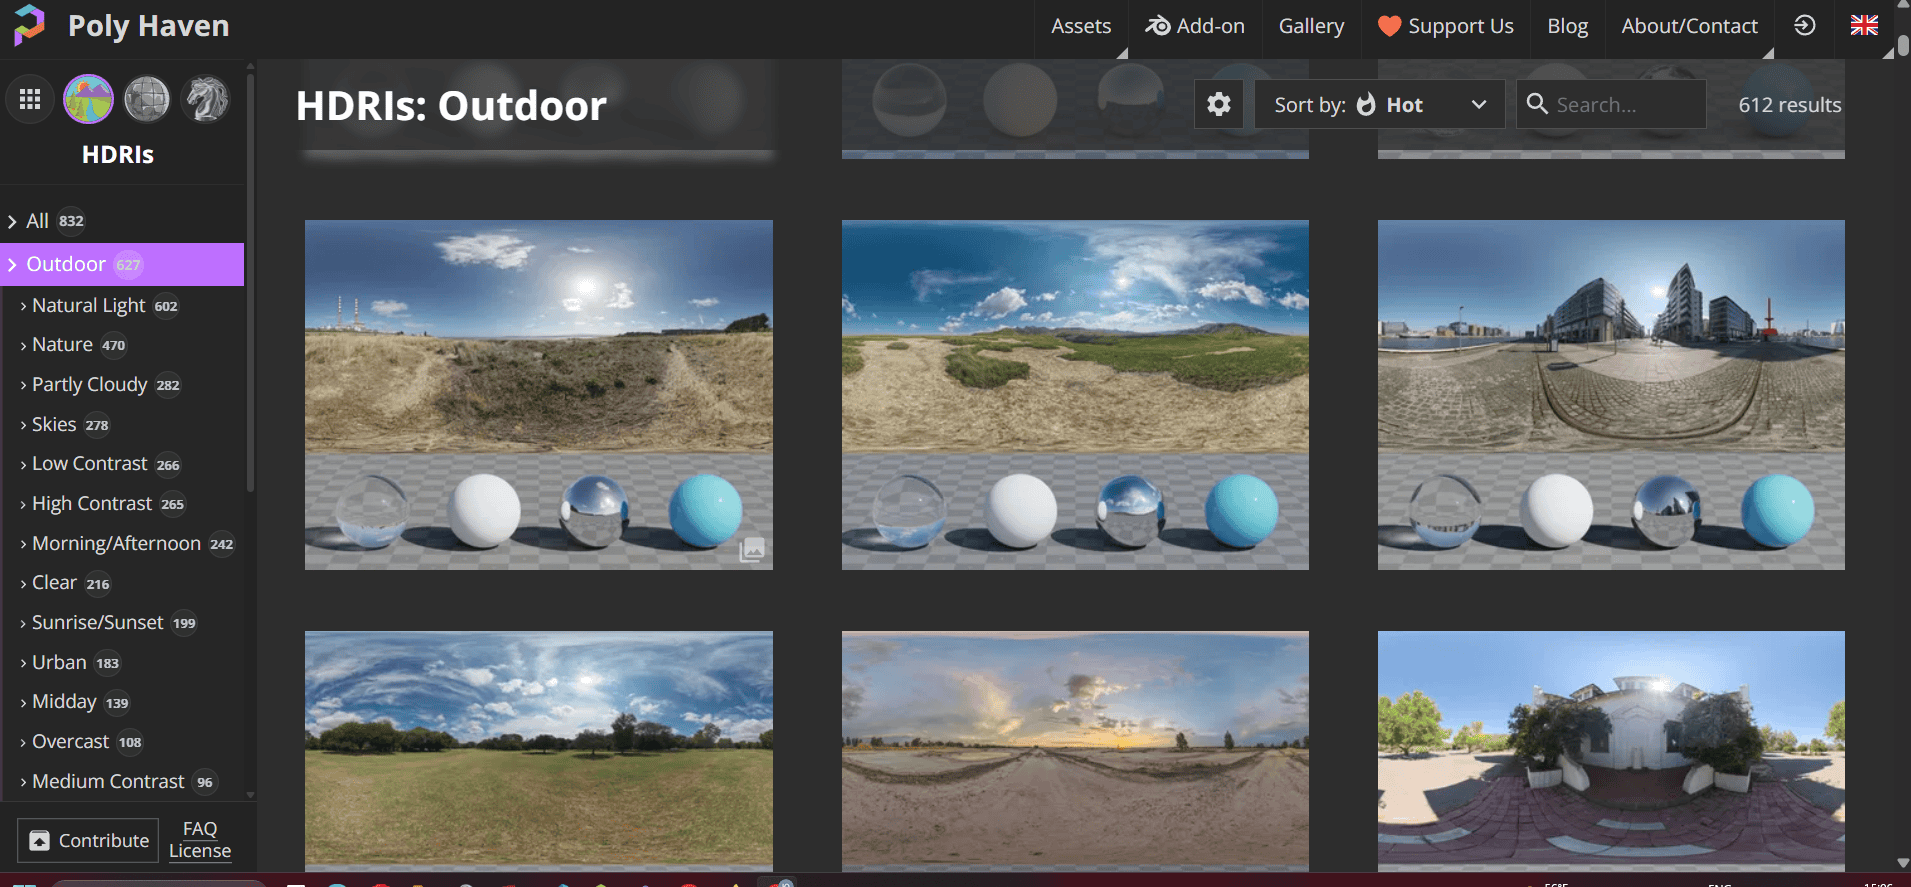
Task: Switch to Textures asset type icon
Action: click(147, 100)
